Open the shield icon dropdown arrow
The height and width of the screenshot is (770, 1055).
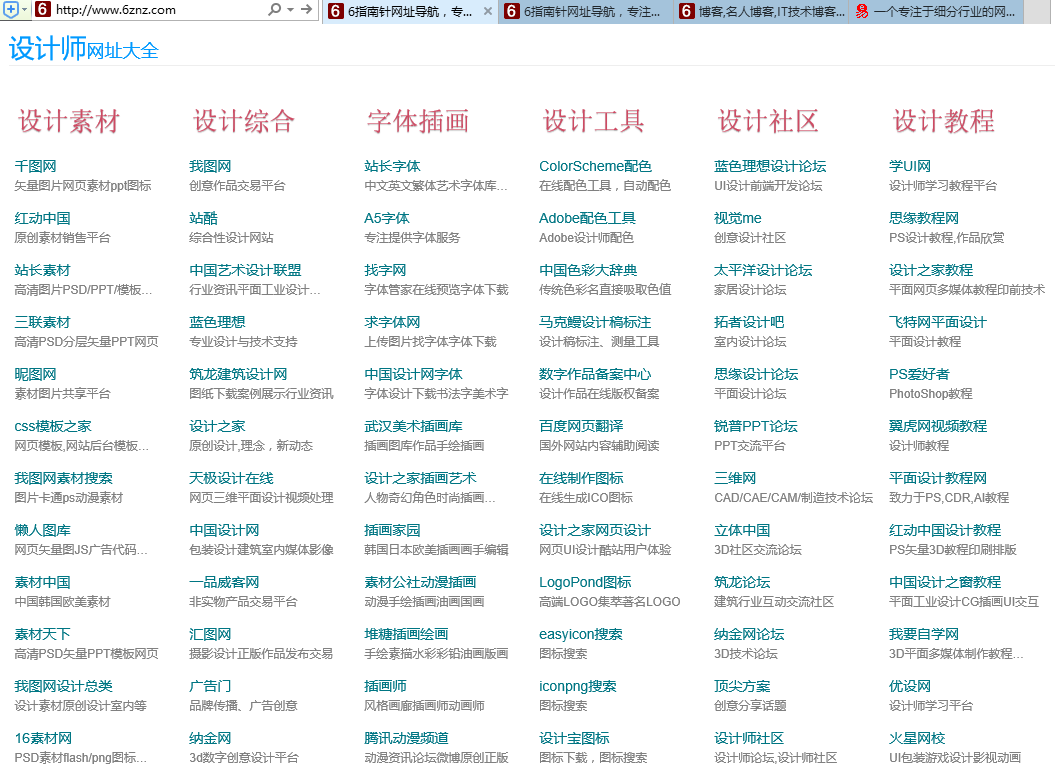click(x=25, y=9)
